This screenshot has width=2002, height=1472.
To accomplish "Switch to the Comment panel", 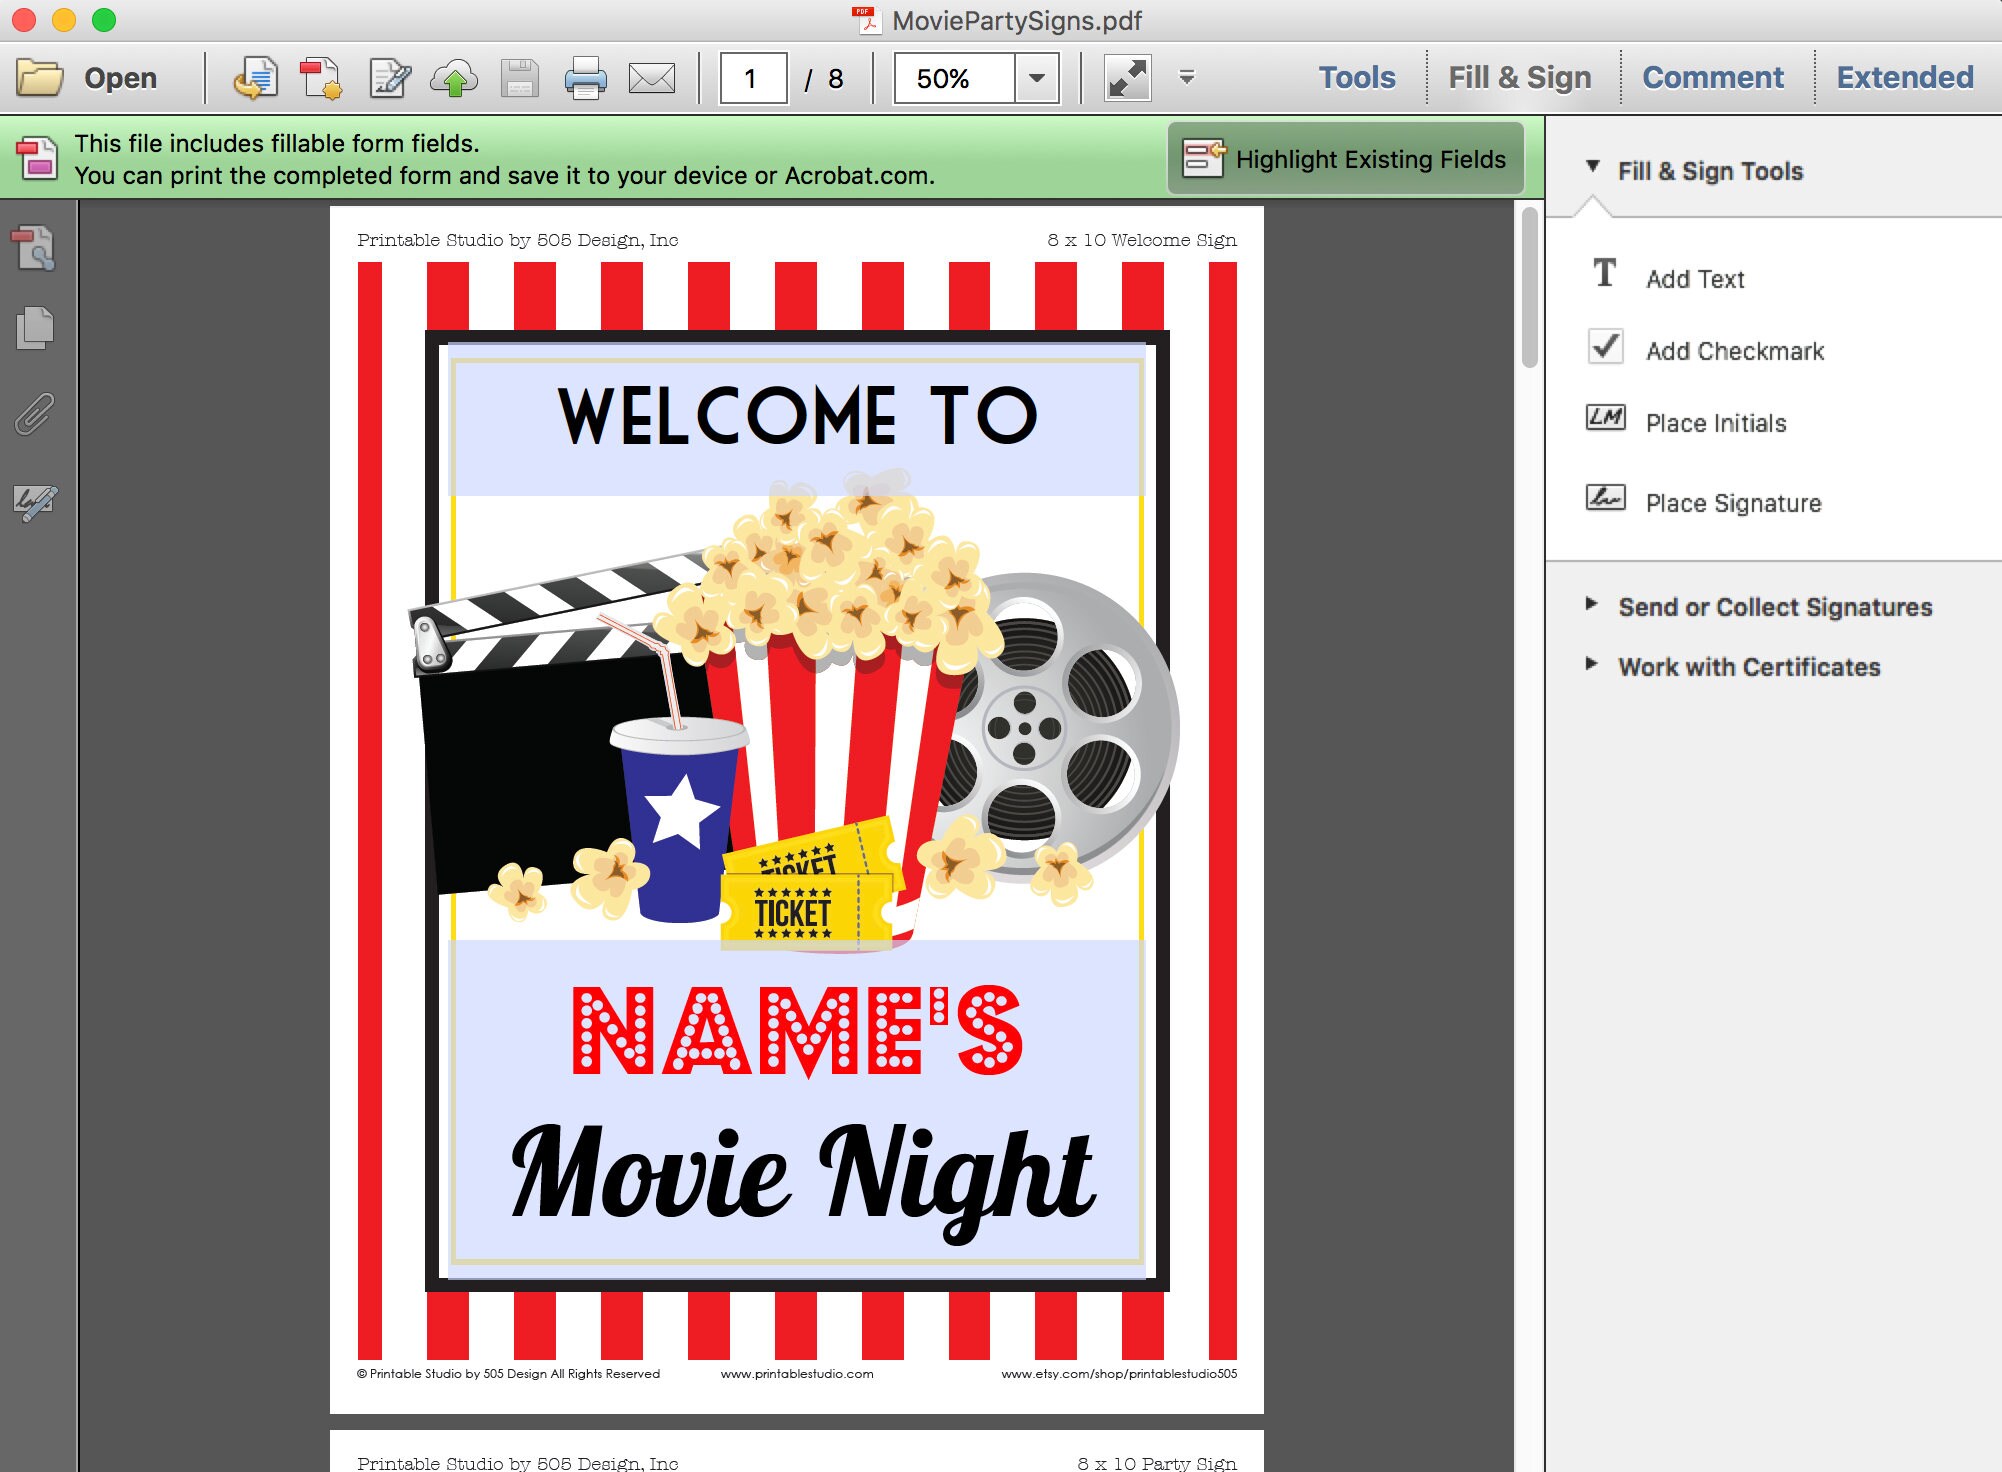I will point(1713,76).
